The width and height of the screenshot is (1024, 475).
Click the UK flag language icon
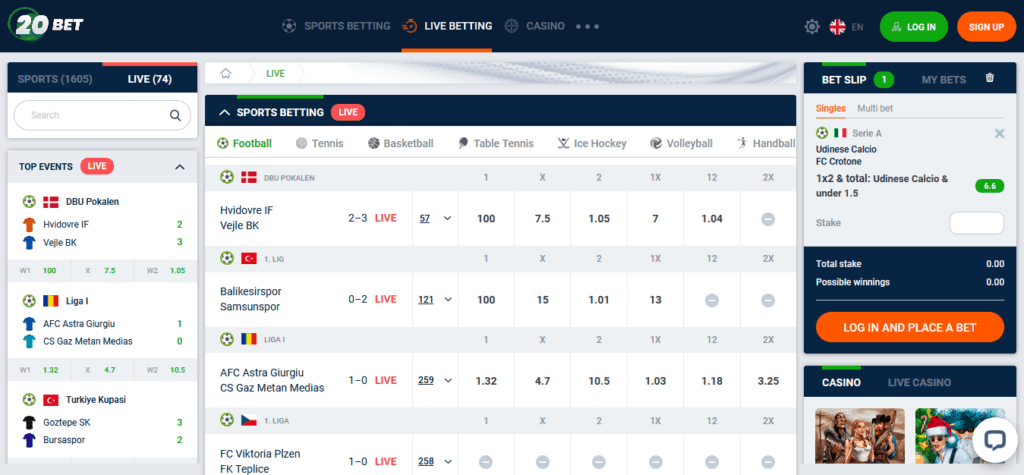[837, 27]
